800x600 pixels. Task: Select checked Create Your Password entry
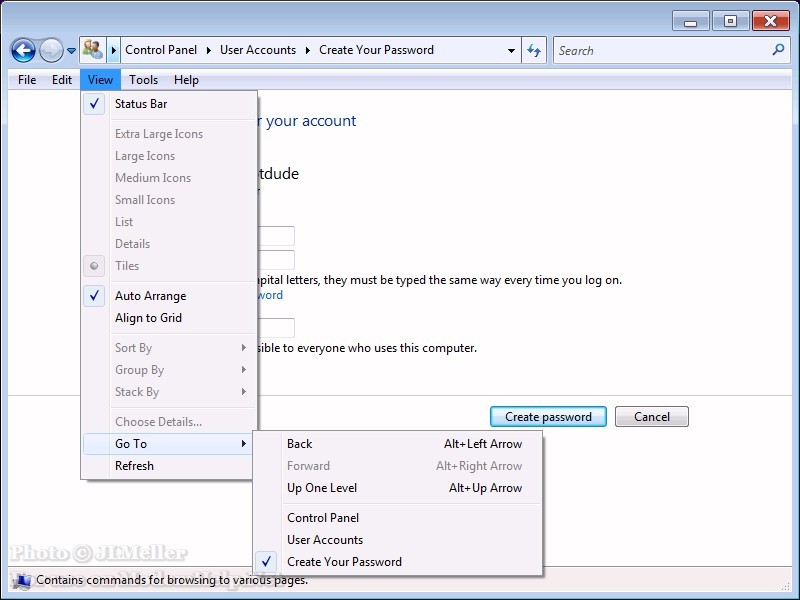click(x=344, y=562)
